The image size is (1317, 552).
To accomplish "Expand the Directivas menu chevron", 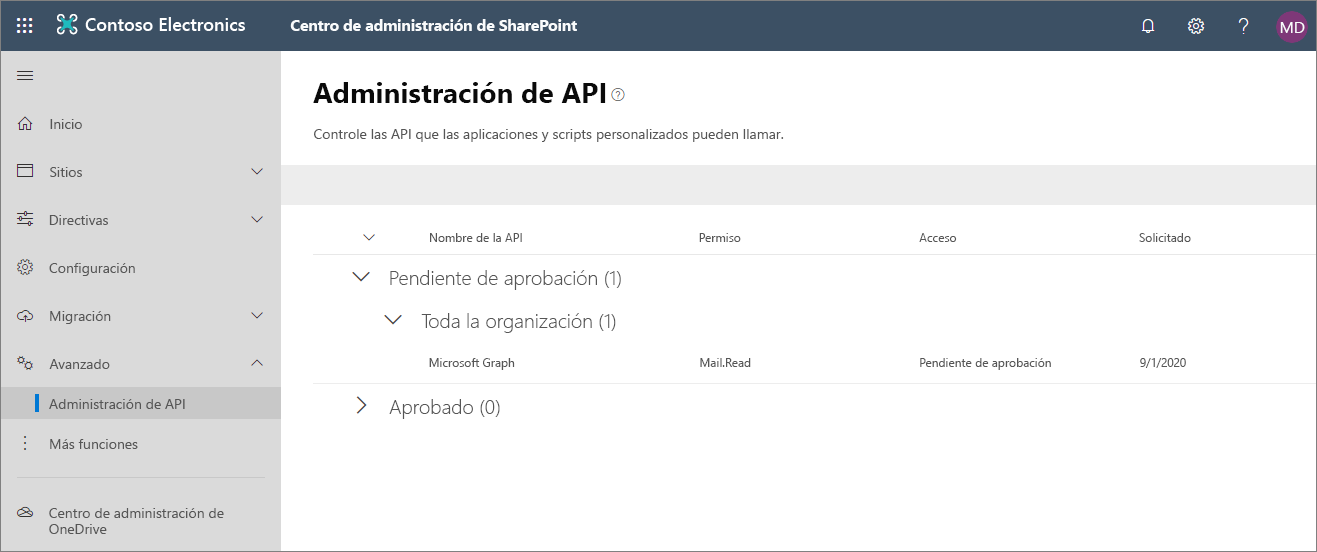I will (257, 220).
